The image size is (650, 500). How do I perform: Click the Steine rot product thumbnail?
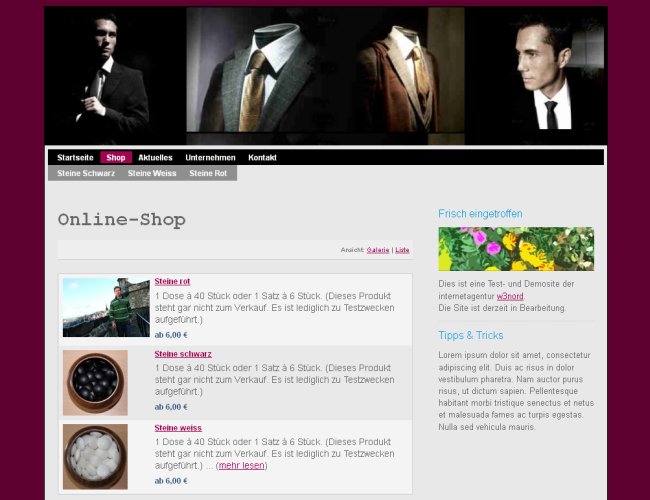tap(106, 307)
